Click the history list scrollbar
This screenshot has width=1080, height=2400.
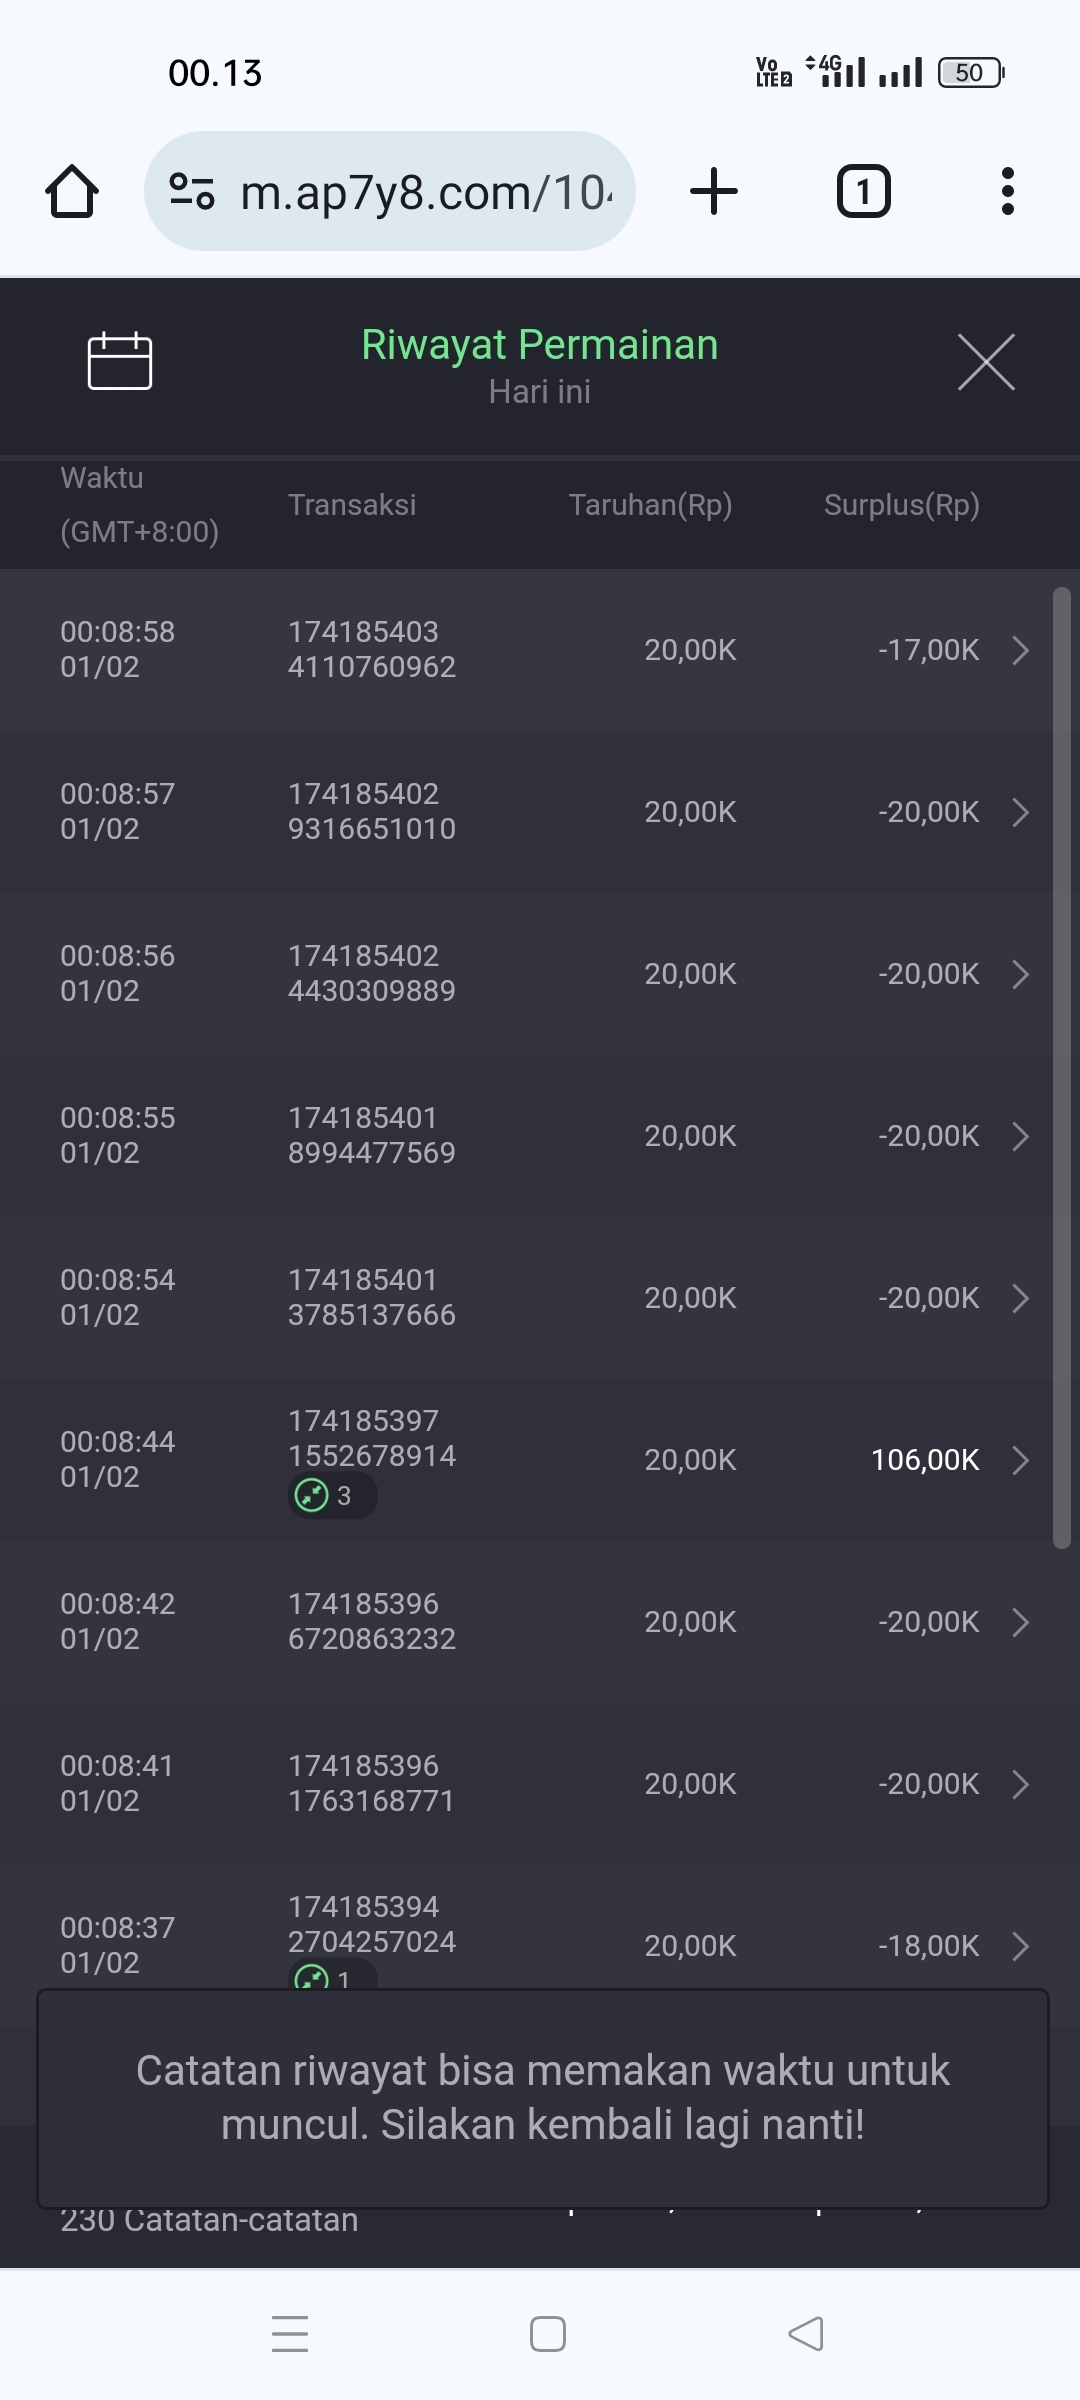tap(1061, 1068)
